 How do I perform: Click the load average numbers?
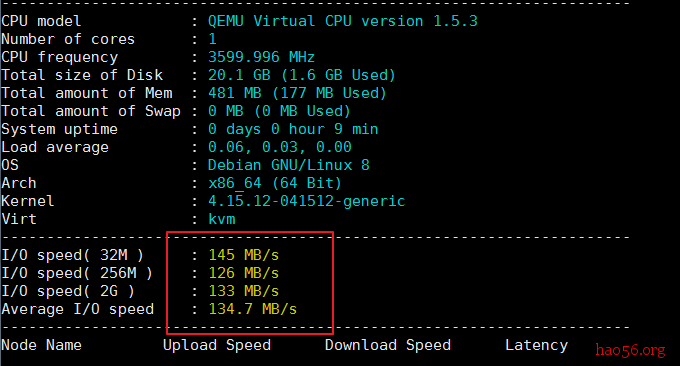(279, 147)
